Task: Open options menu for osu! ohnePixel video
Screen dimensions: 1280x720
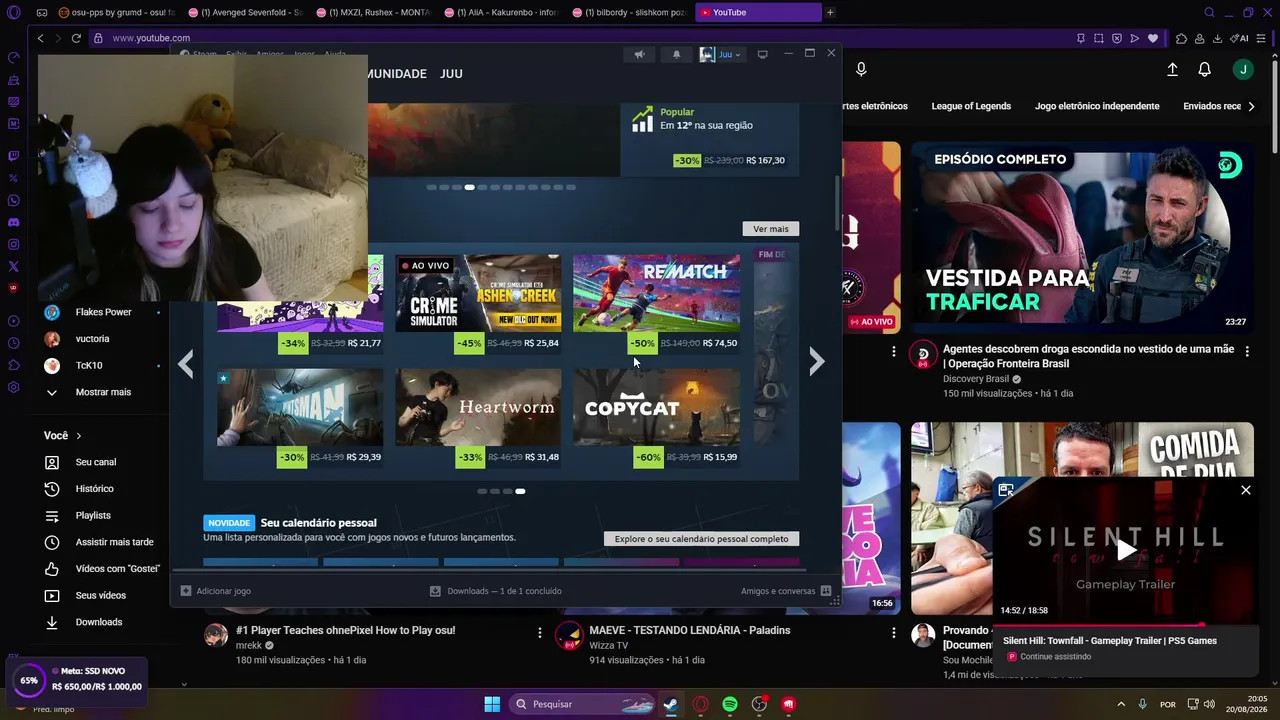Action: pos(540,632)
